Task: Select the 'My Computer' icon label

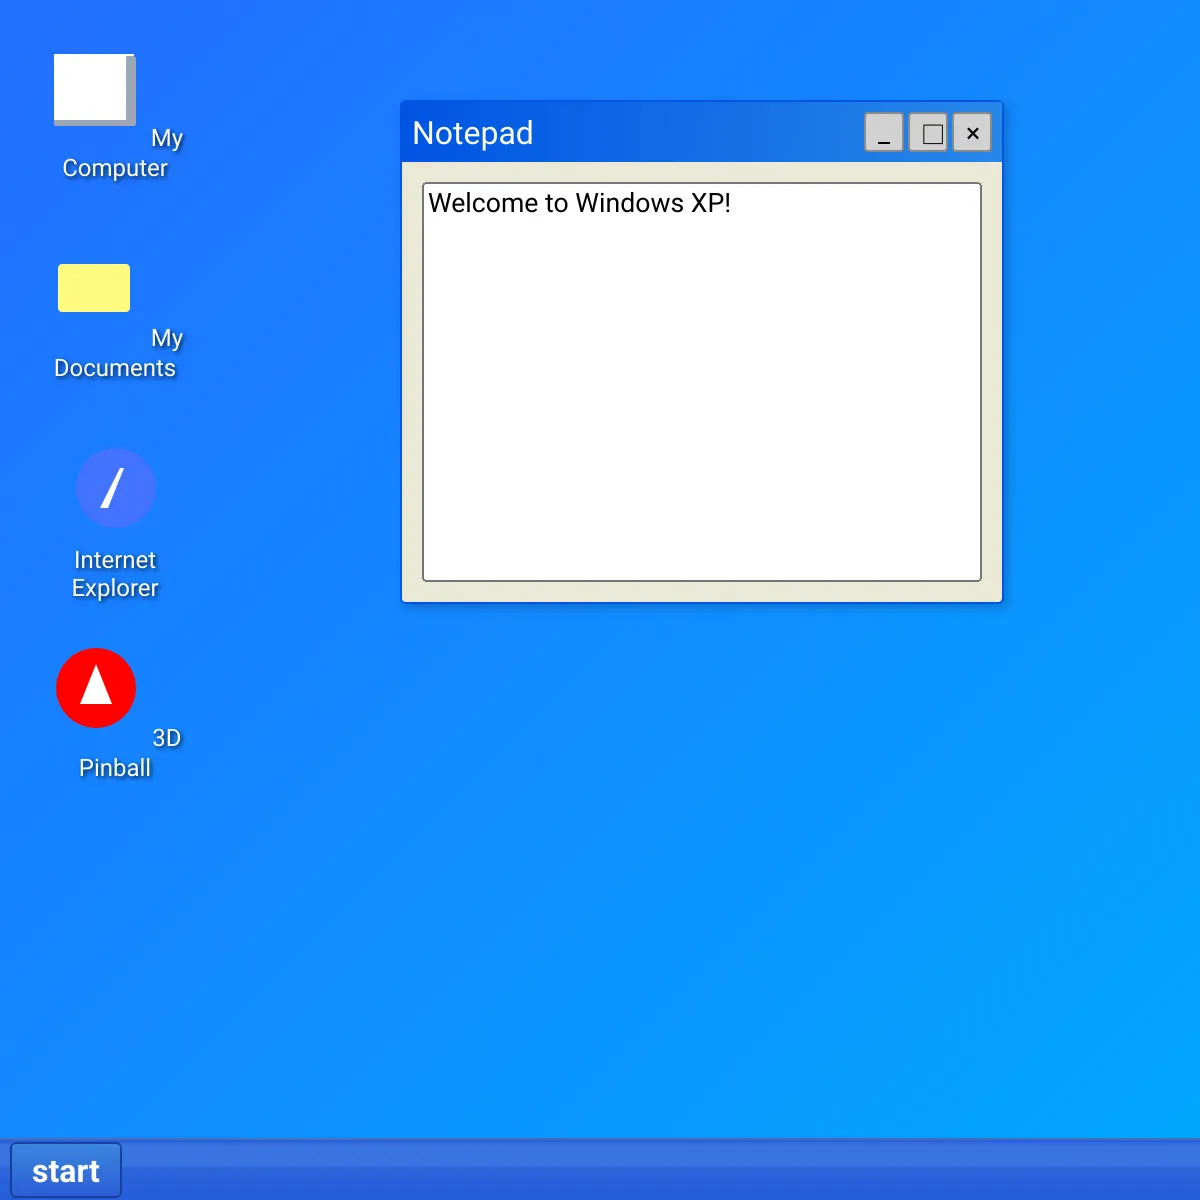Action: point(122,153)
